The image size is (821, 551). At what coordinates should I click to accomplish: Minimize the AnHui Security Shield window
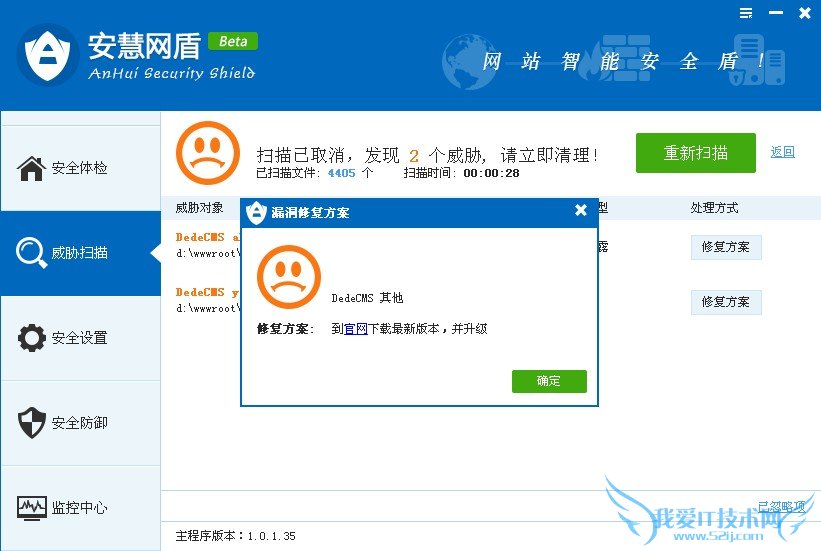click(776, 13)
